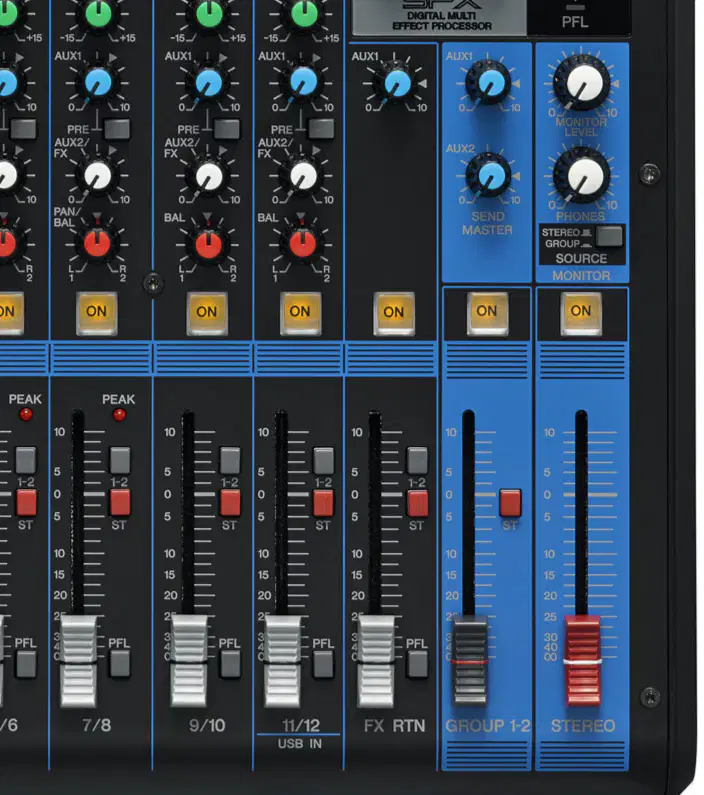Engage the PRE switch on channel 5/6

[x=23, y=129]
